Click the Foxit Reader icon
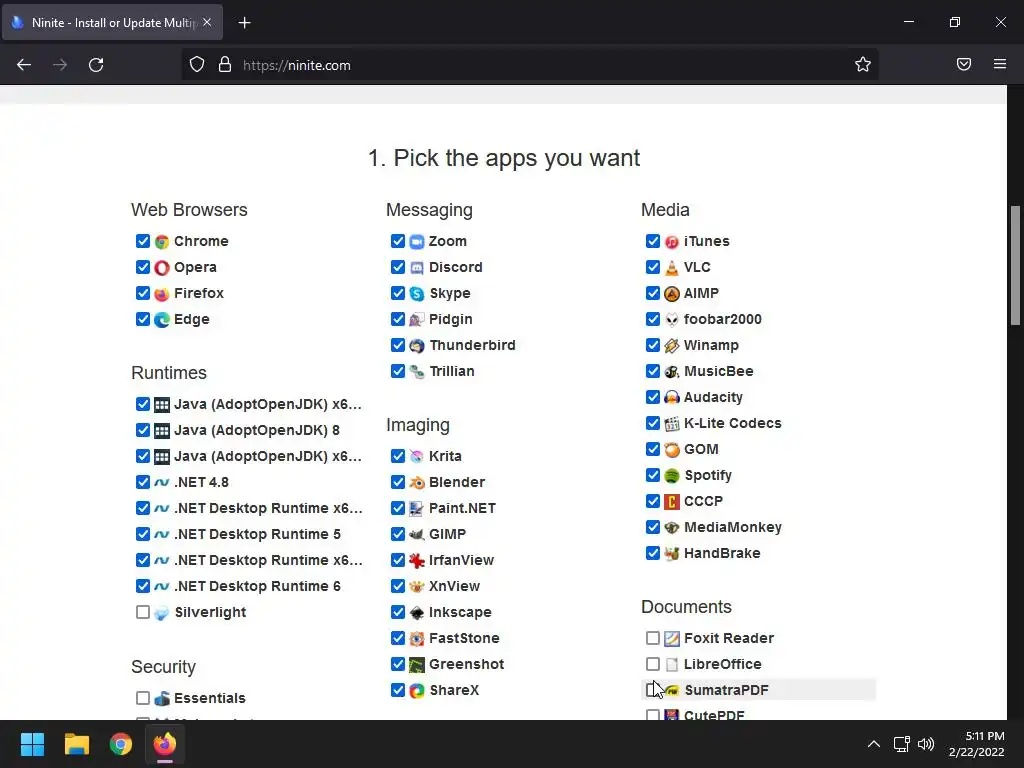1024x768 pixels. (672, 639)
